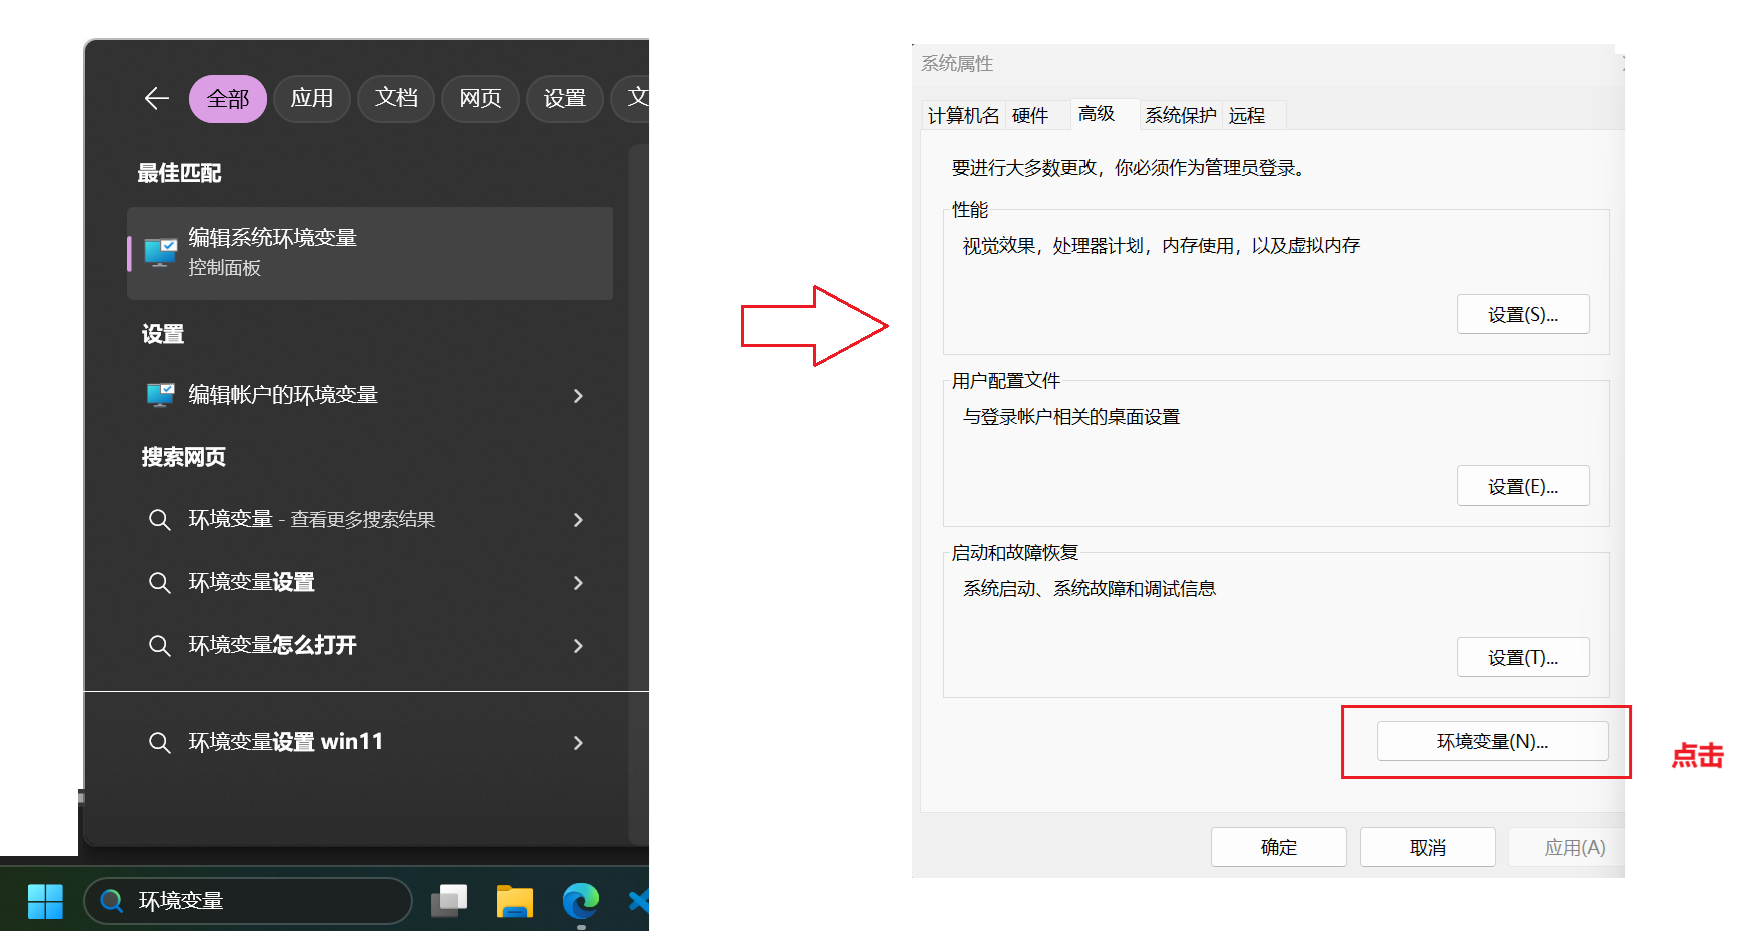The height and width of the screenshot is (938, 1751).
Task: Click magnifier icon beside 环境变量怎么打开
Action: (x=159, y=646)
